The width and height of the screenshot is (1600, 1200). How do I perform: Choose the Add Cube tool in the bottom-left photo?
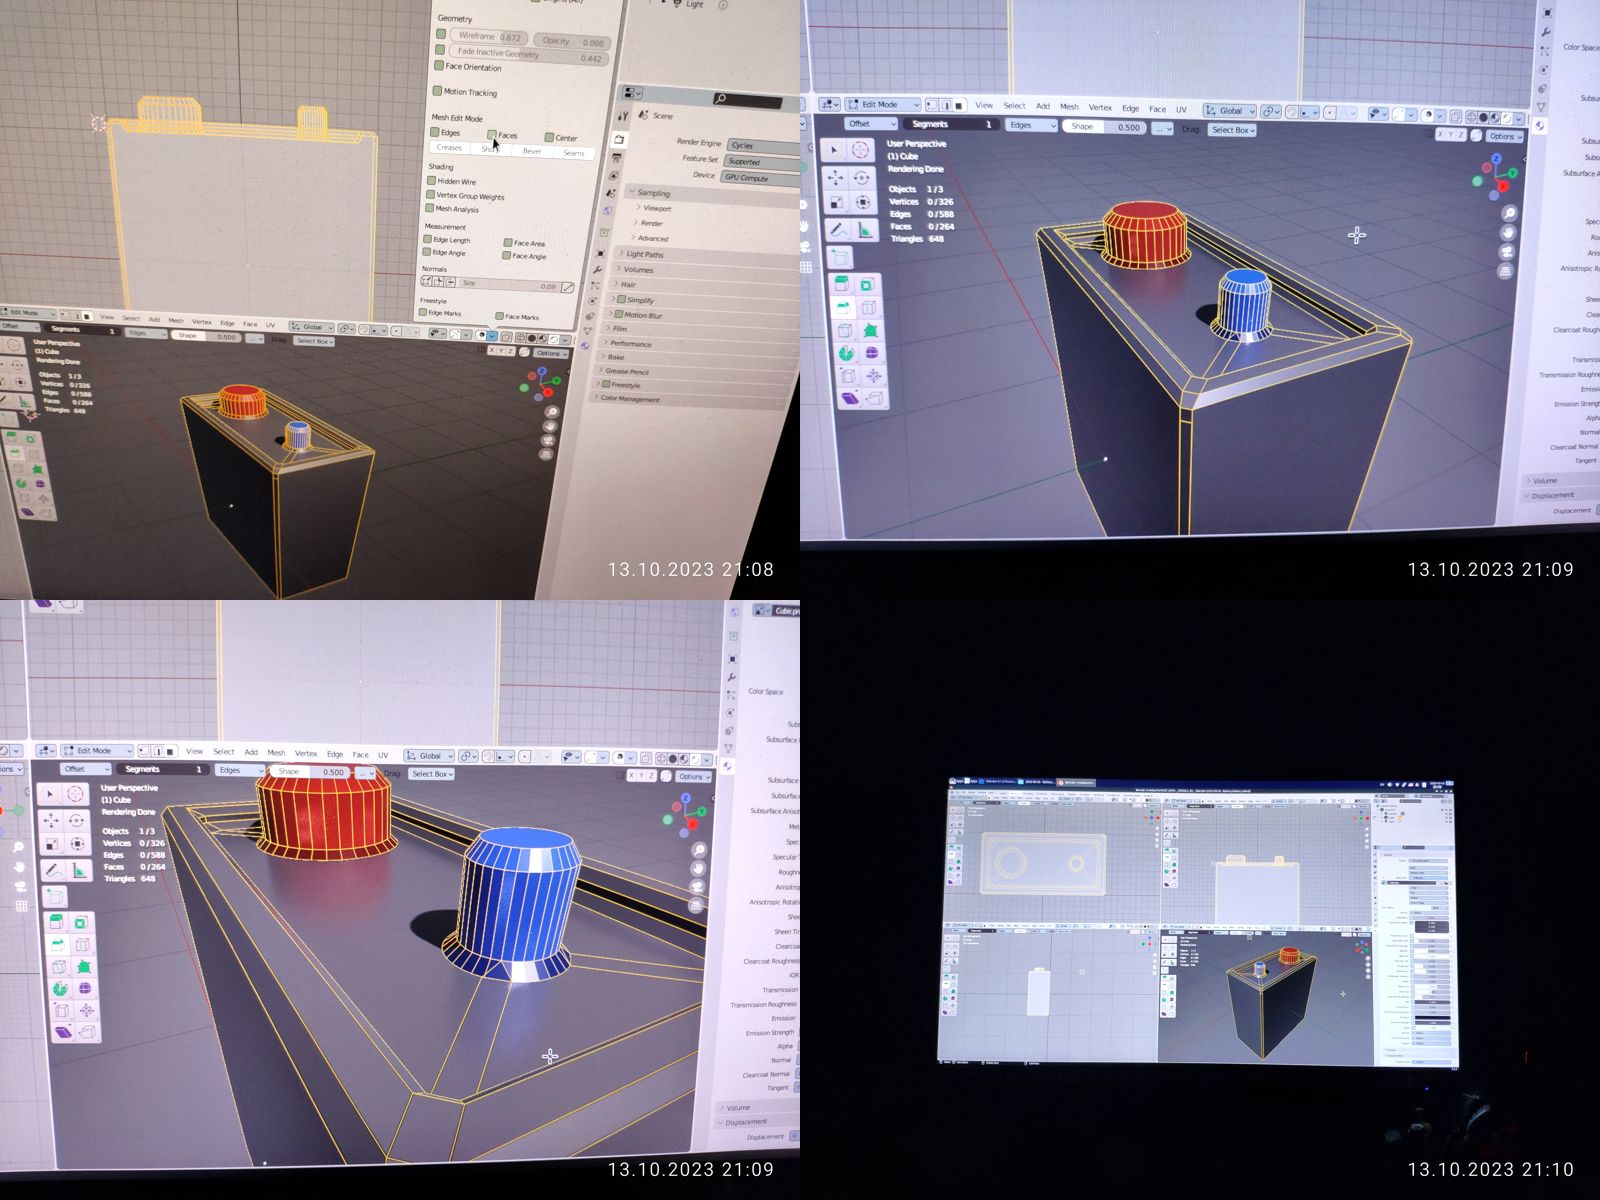55,897
